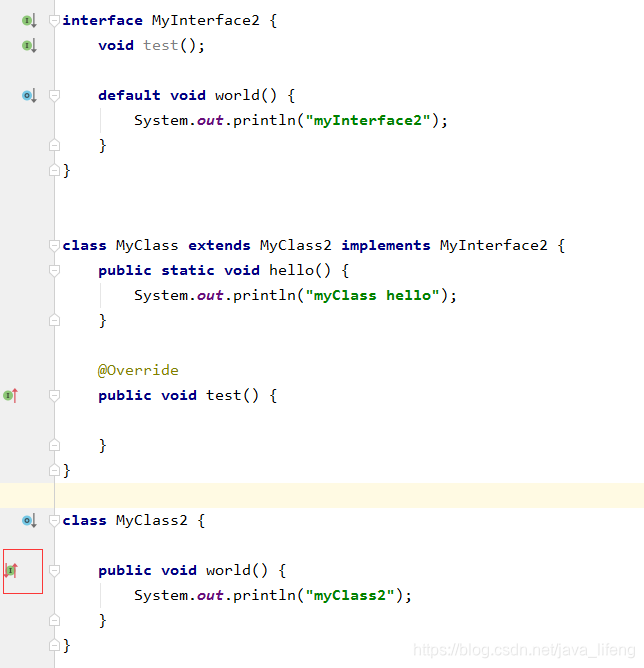644x668 pixels.
Task: Click fold end marker closing class MyClass
Action: 54,470
